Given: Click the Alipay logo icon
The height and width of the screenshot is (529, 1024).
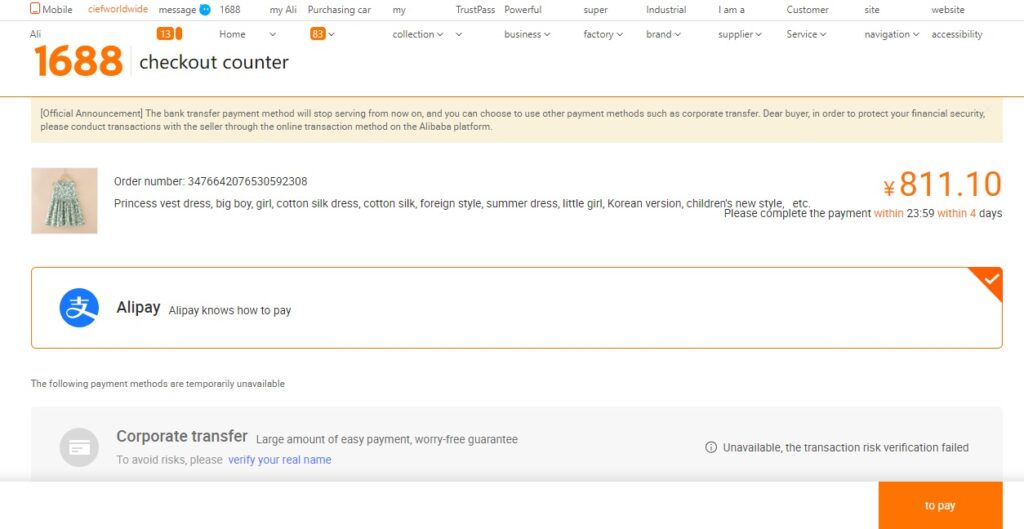Looking at the screenshot, I should pos(79,308).
